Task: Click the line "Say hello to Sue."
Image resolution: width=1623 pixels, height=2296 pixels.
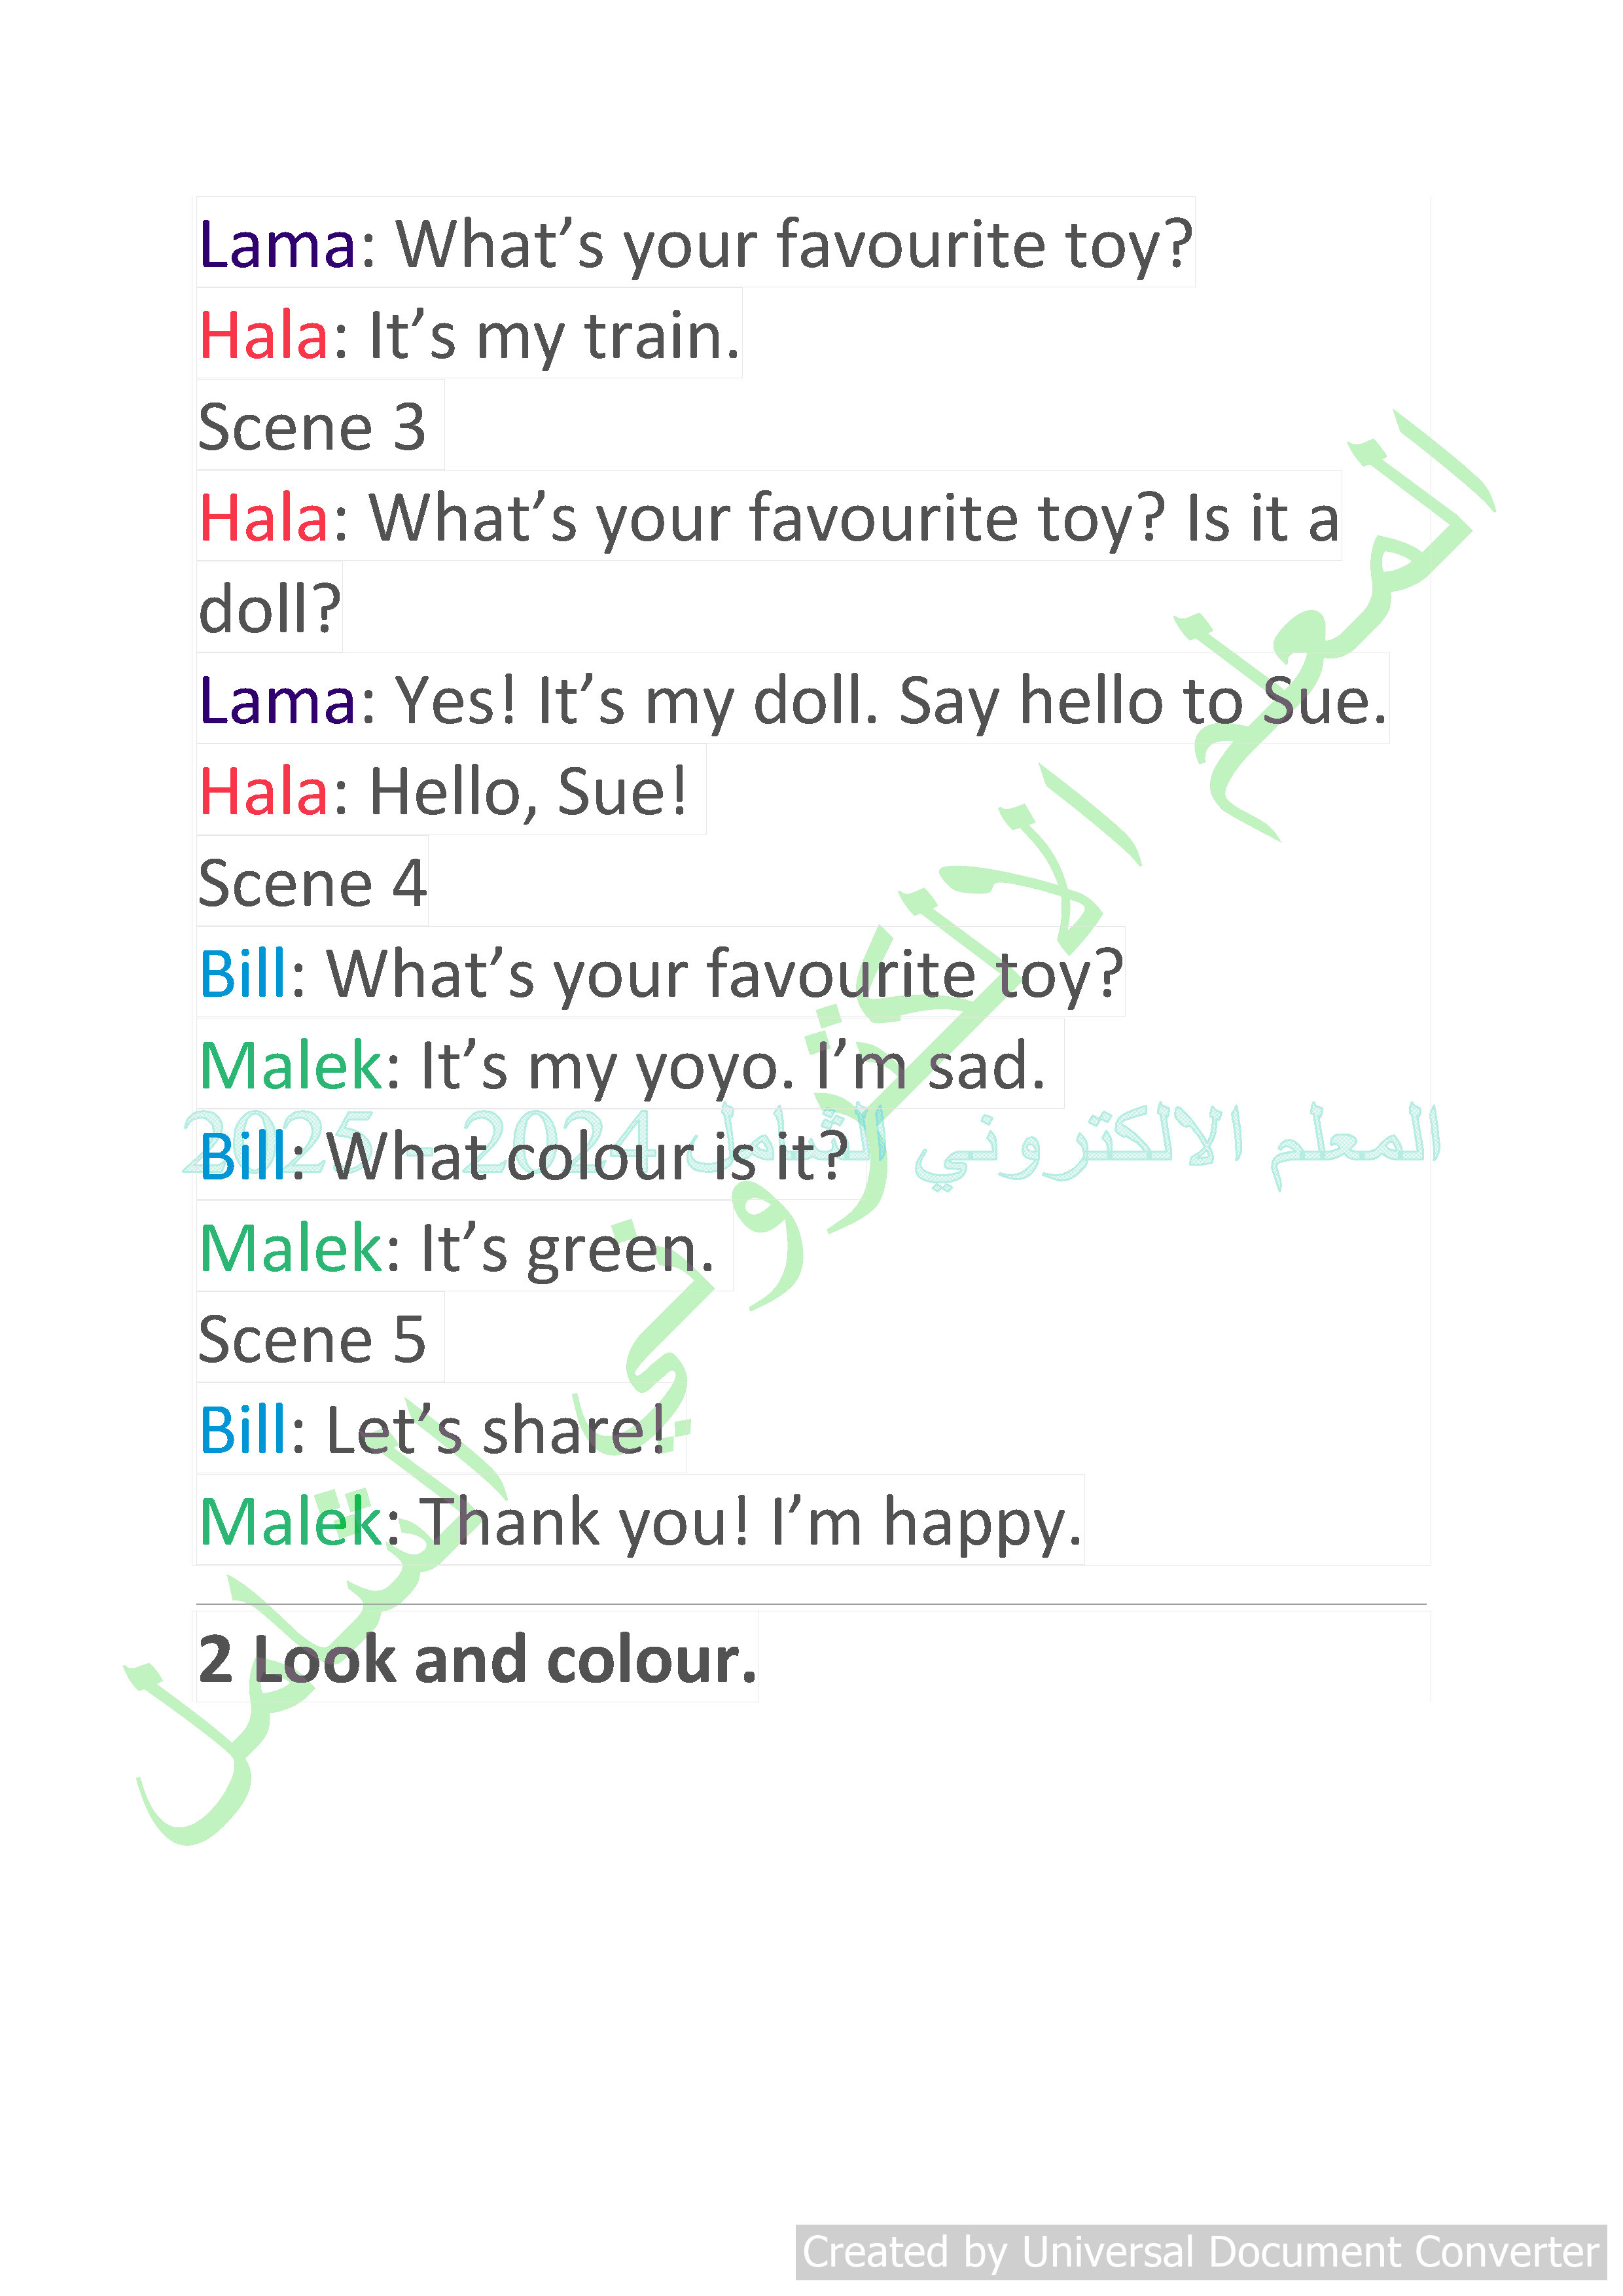Action: point(793,700)
